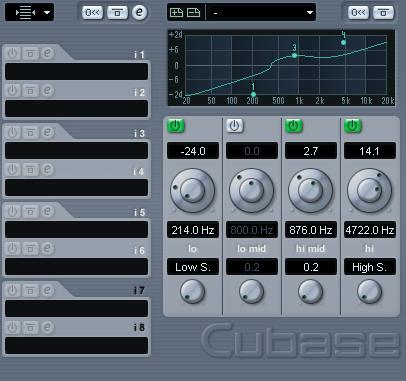
Task: Open the EQ preset dropdown showing '-'
Action: 261,13
